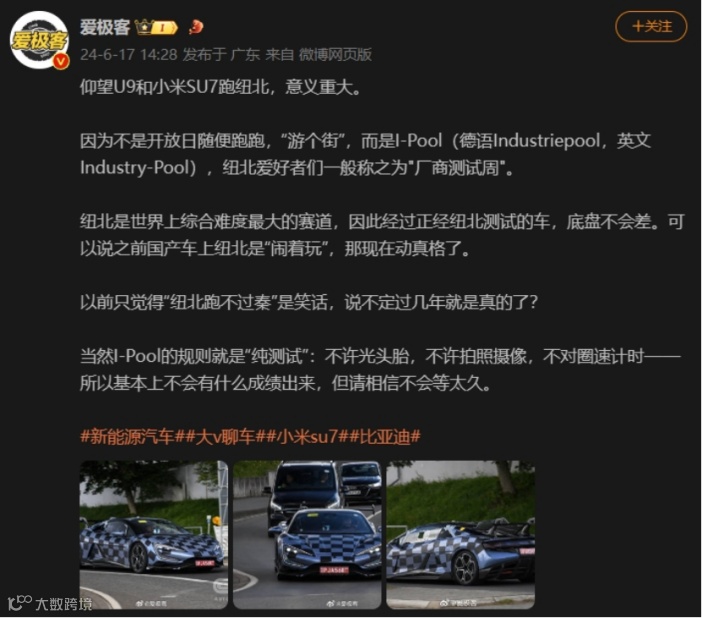The image size is (702, 618).
Task: Open first photo of camouflaged car side
Action: (154, 534)
